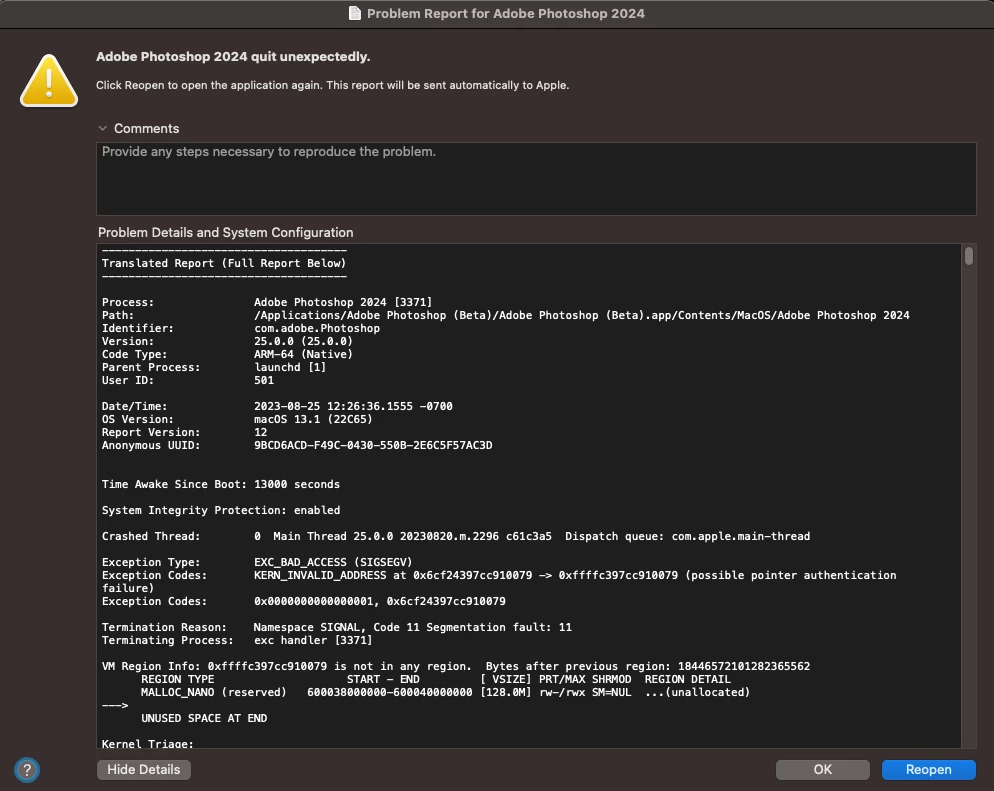The height and width of the screenshot is (791, 994).
Task: Click the window title 'Problem Report for Adobe Photoshop 2024'
Action: pos(505,13)
